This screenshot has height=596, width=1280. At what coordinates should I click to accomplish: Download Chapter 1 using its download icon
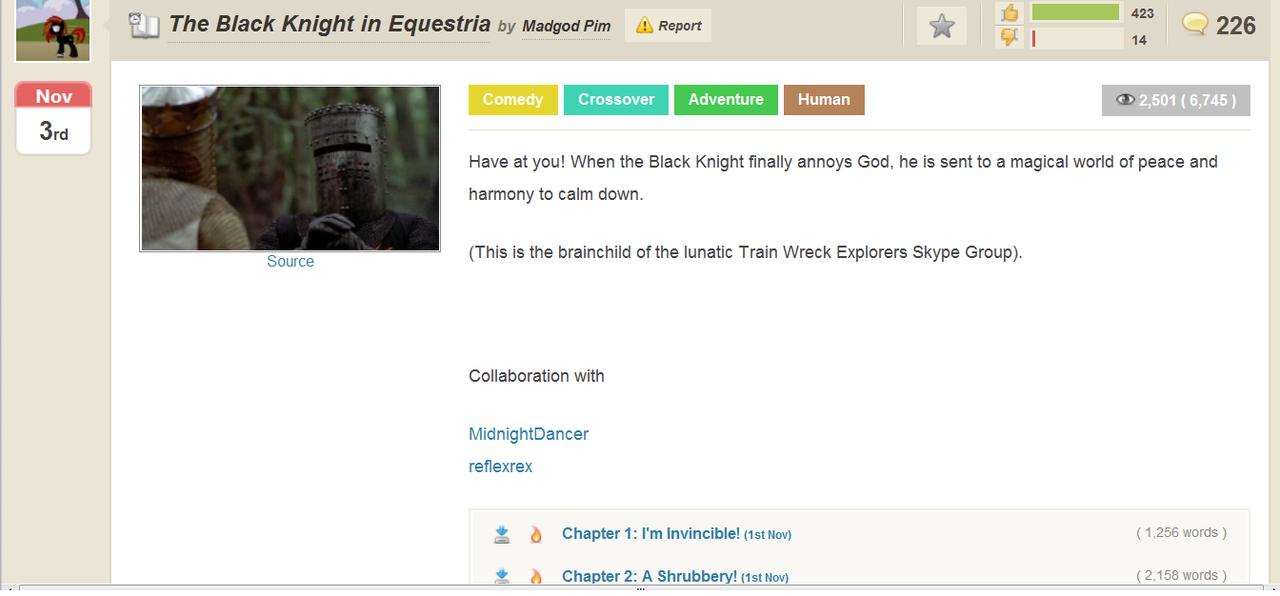coord(502,534)
